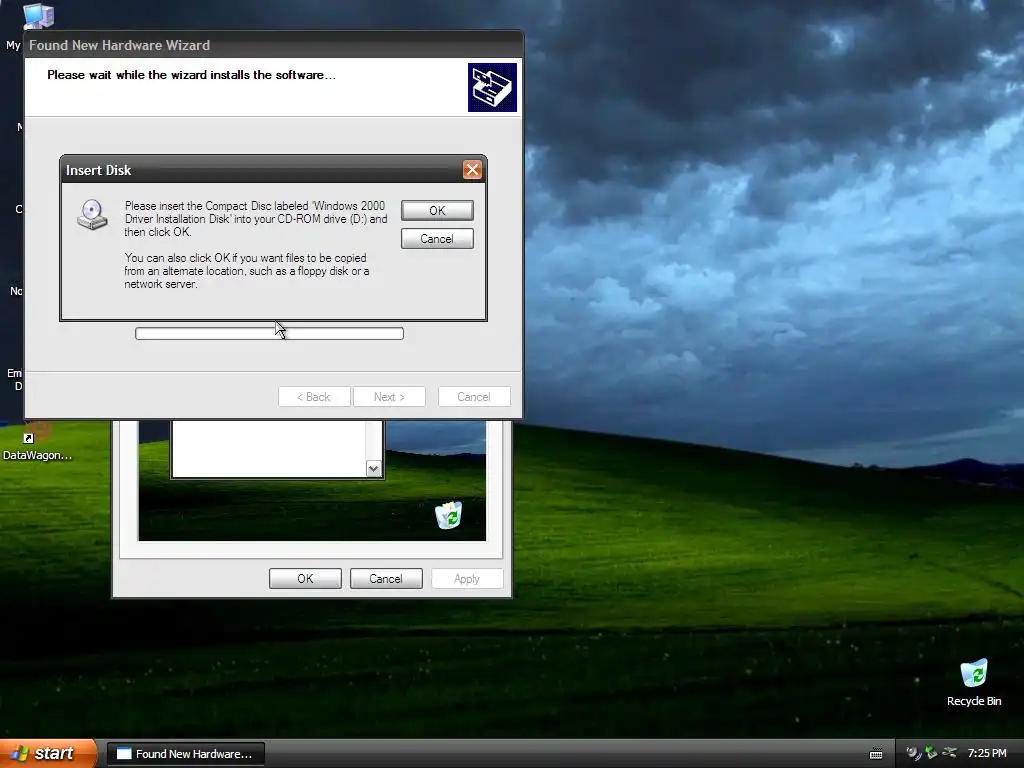Click the install progress bar in wizard

click(x=269, y=334)
